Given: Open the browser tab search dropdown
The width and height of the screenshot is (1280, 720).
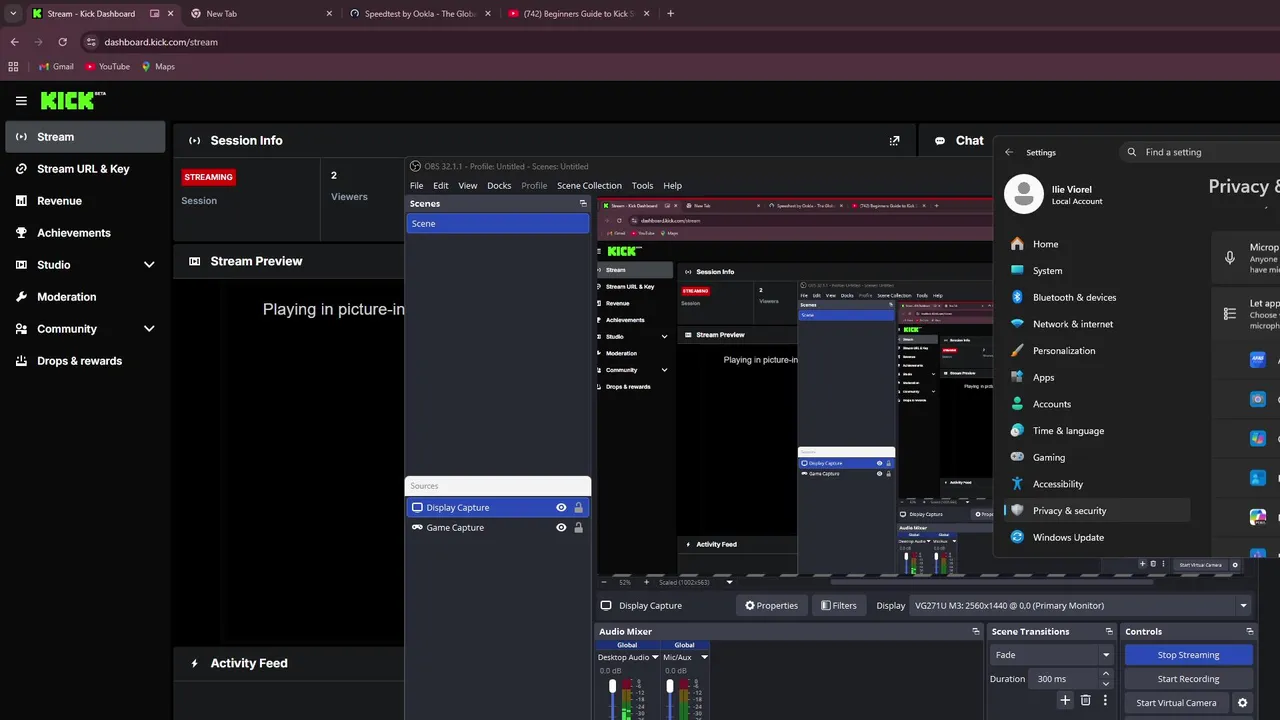Looking at the screenshot, I should click(x=13, y=14).
